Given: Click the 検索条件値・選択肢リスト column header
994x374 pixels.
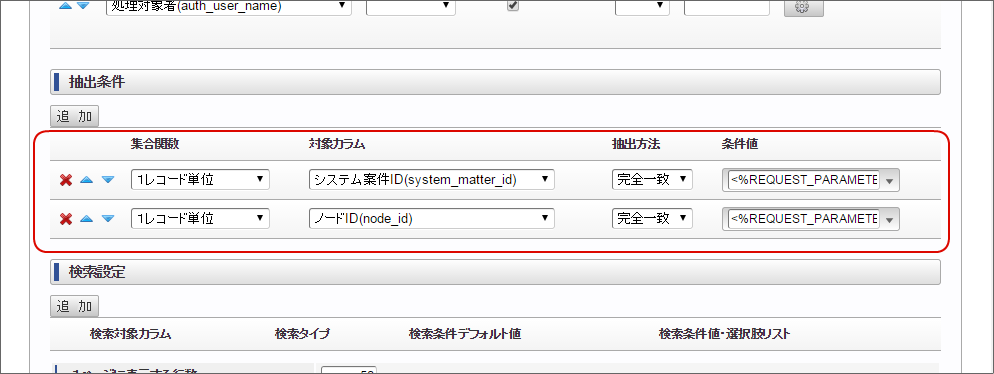Looking at the screenshot, I should click(725, 334).
